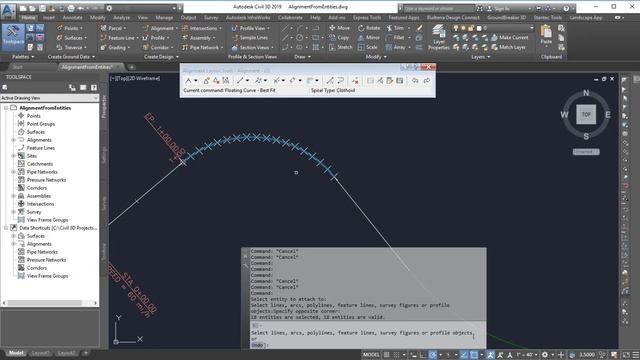Open the Pipe Network dropdown in ribbon
Viewport: 640px width, 360px height.
click(203, 47)
